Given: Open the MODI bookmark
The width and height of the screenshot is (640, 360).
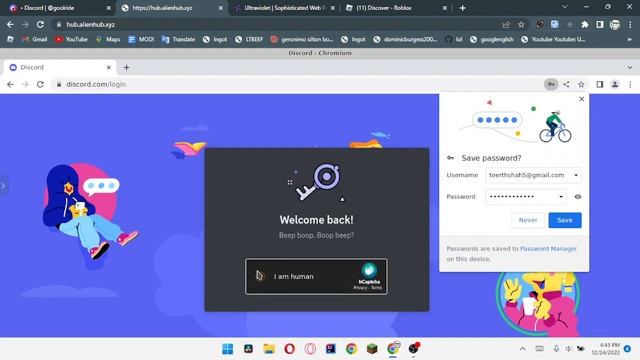Looking at the screenshot, I should coord(141,39).
